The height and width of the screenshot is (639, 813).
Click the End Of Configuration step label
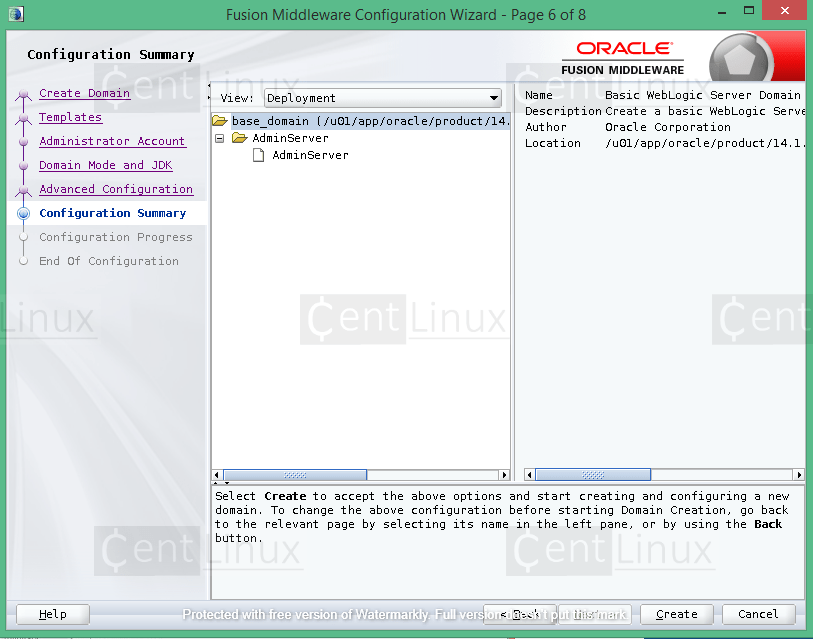109,261
